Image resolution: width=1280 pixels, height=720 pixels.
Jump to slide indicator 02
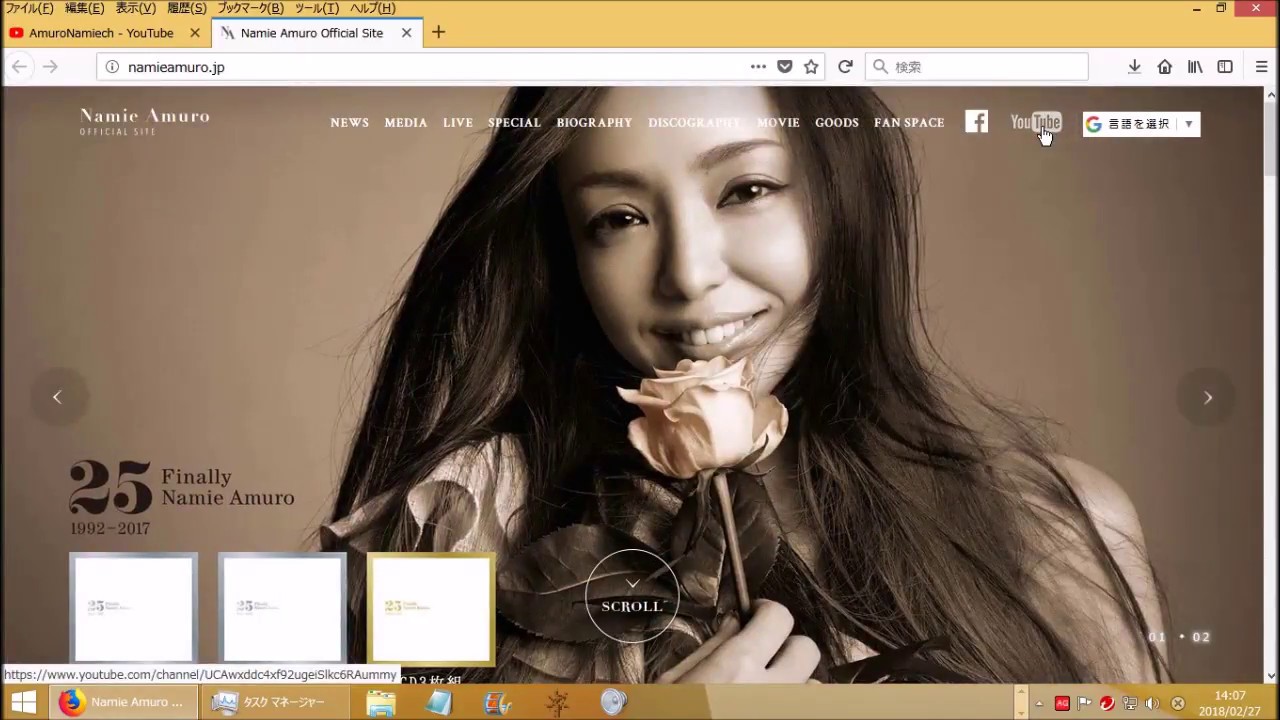click(x=1201, y=637)
